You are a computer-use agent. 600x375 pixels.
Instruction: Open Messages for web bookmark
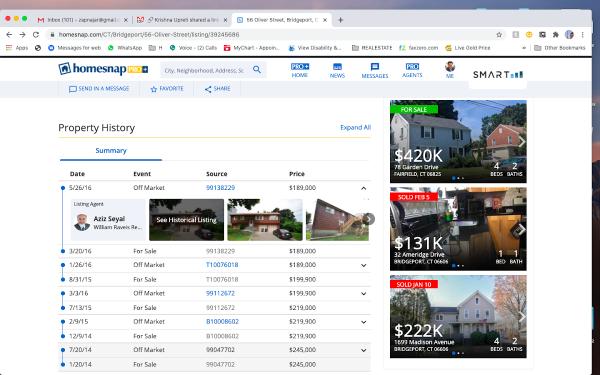tap(75, 48)
